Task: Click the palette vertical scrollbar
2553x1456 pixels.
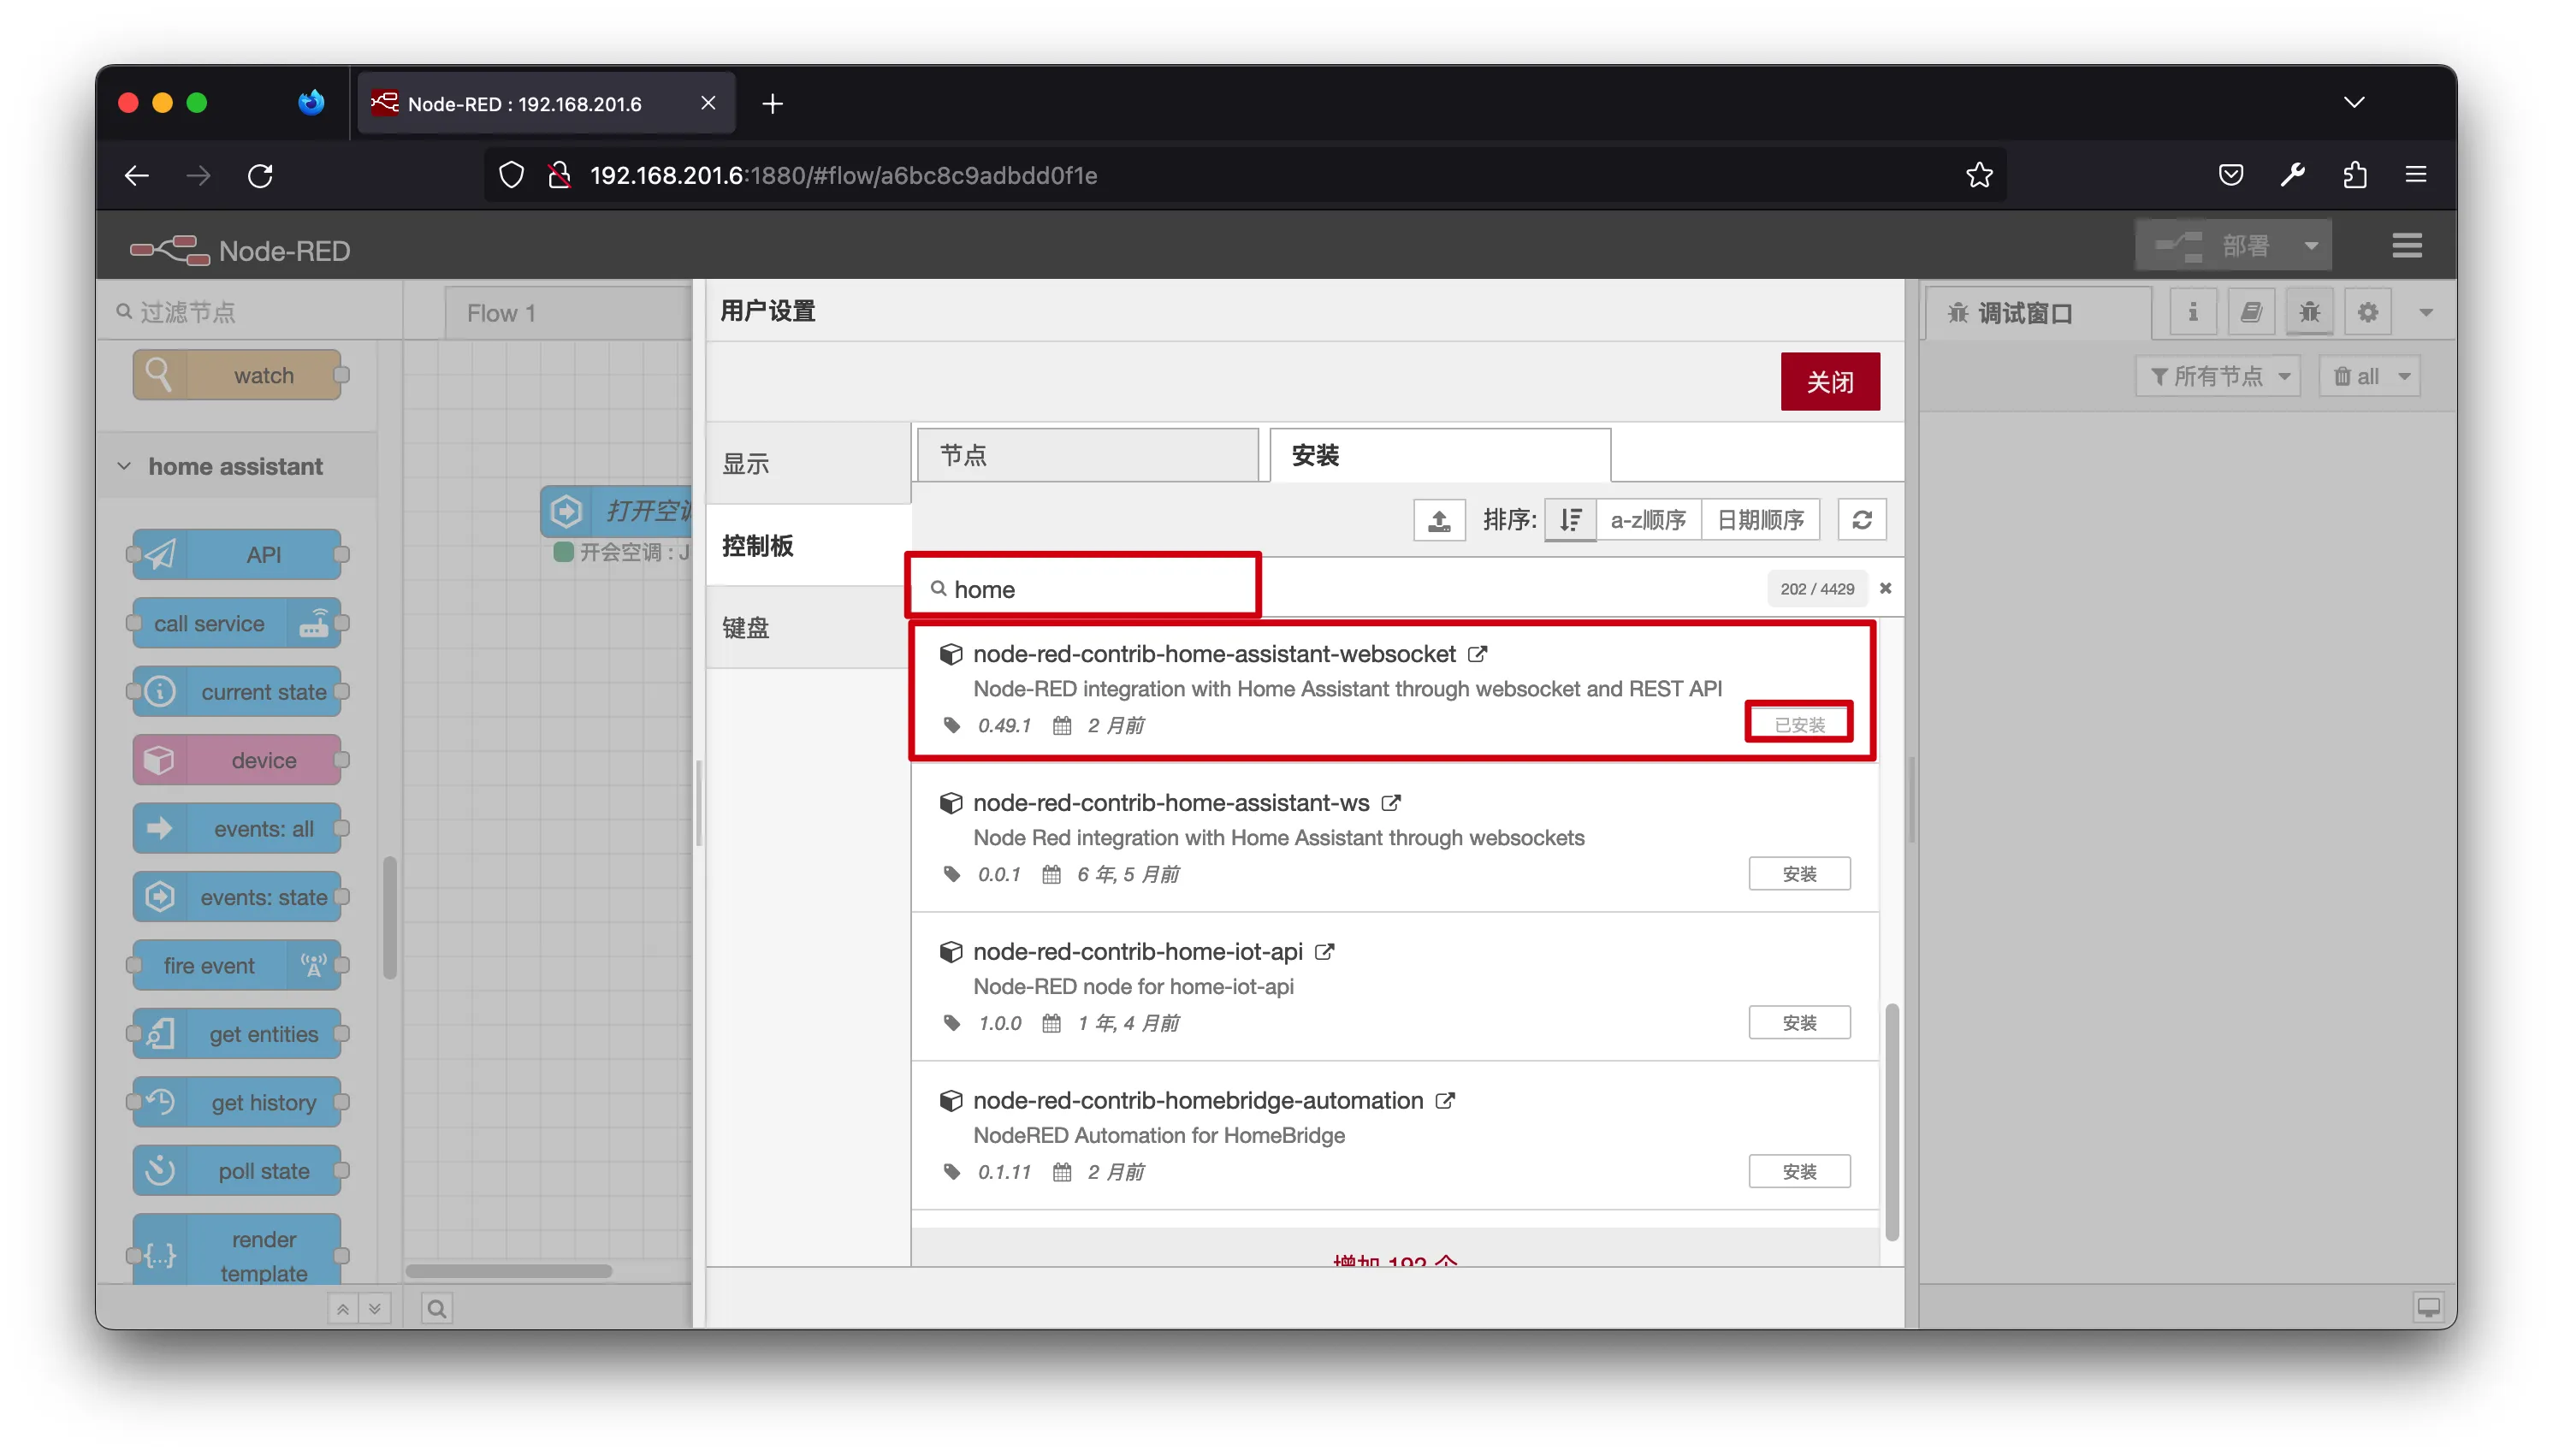Action: pyautogui.click(x=389, y=918)
